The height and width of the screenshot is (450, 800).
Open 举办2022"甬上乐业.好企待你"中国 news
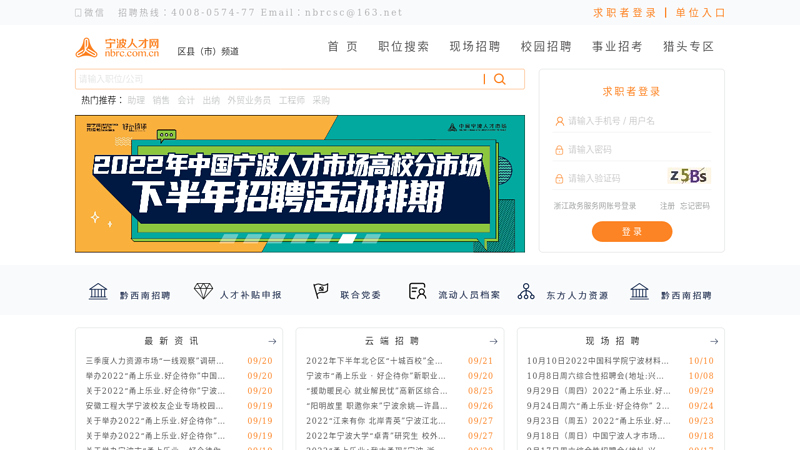pyautogui.click(x=155, y=376)
